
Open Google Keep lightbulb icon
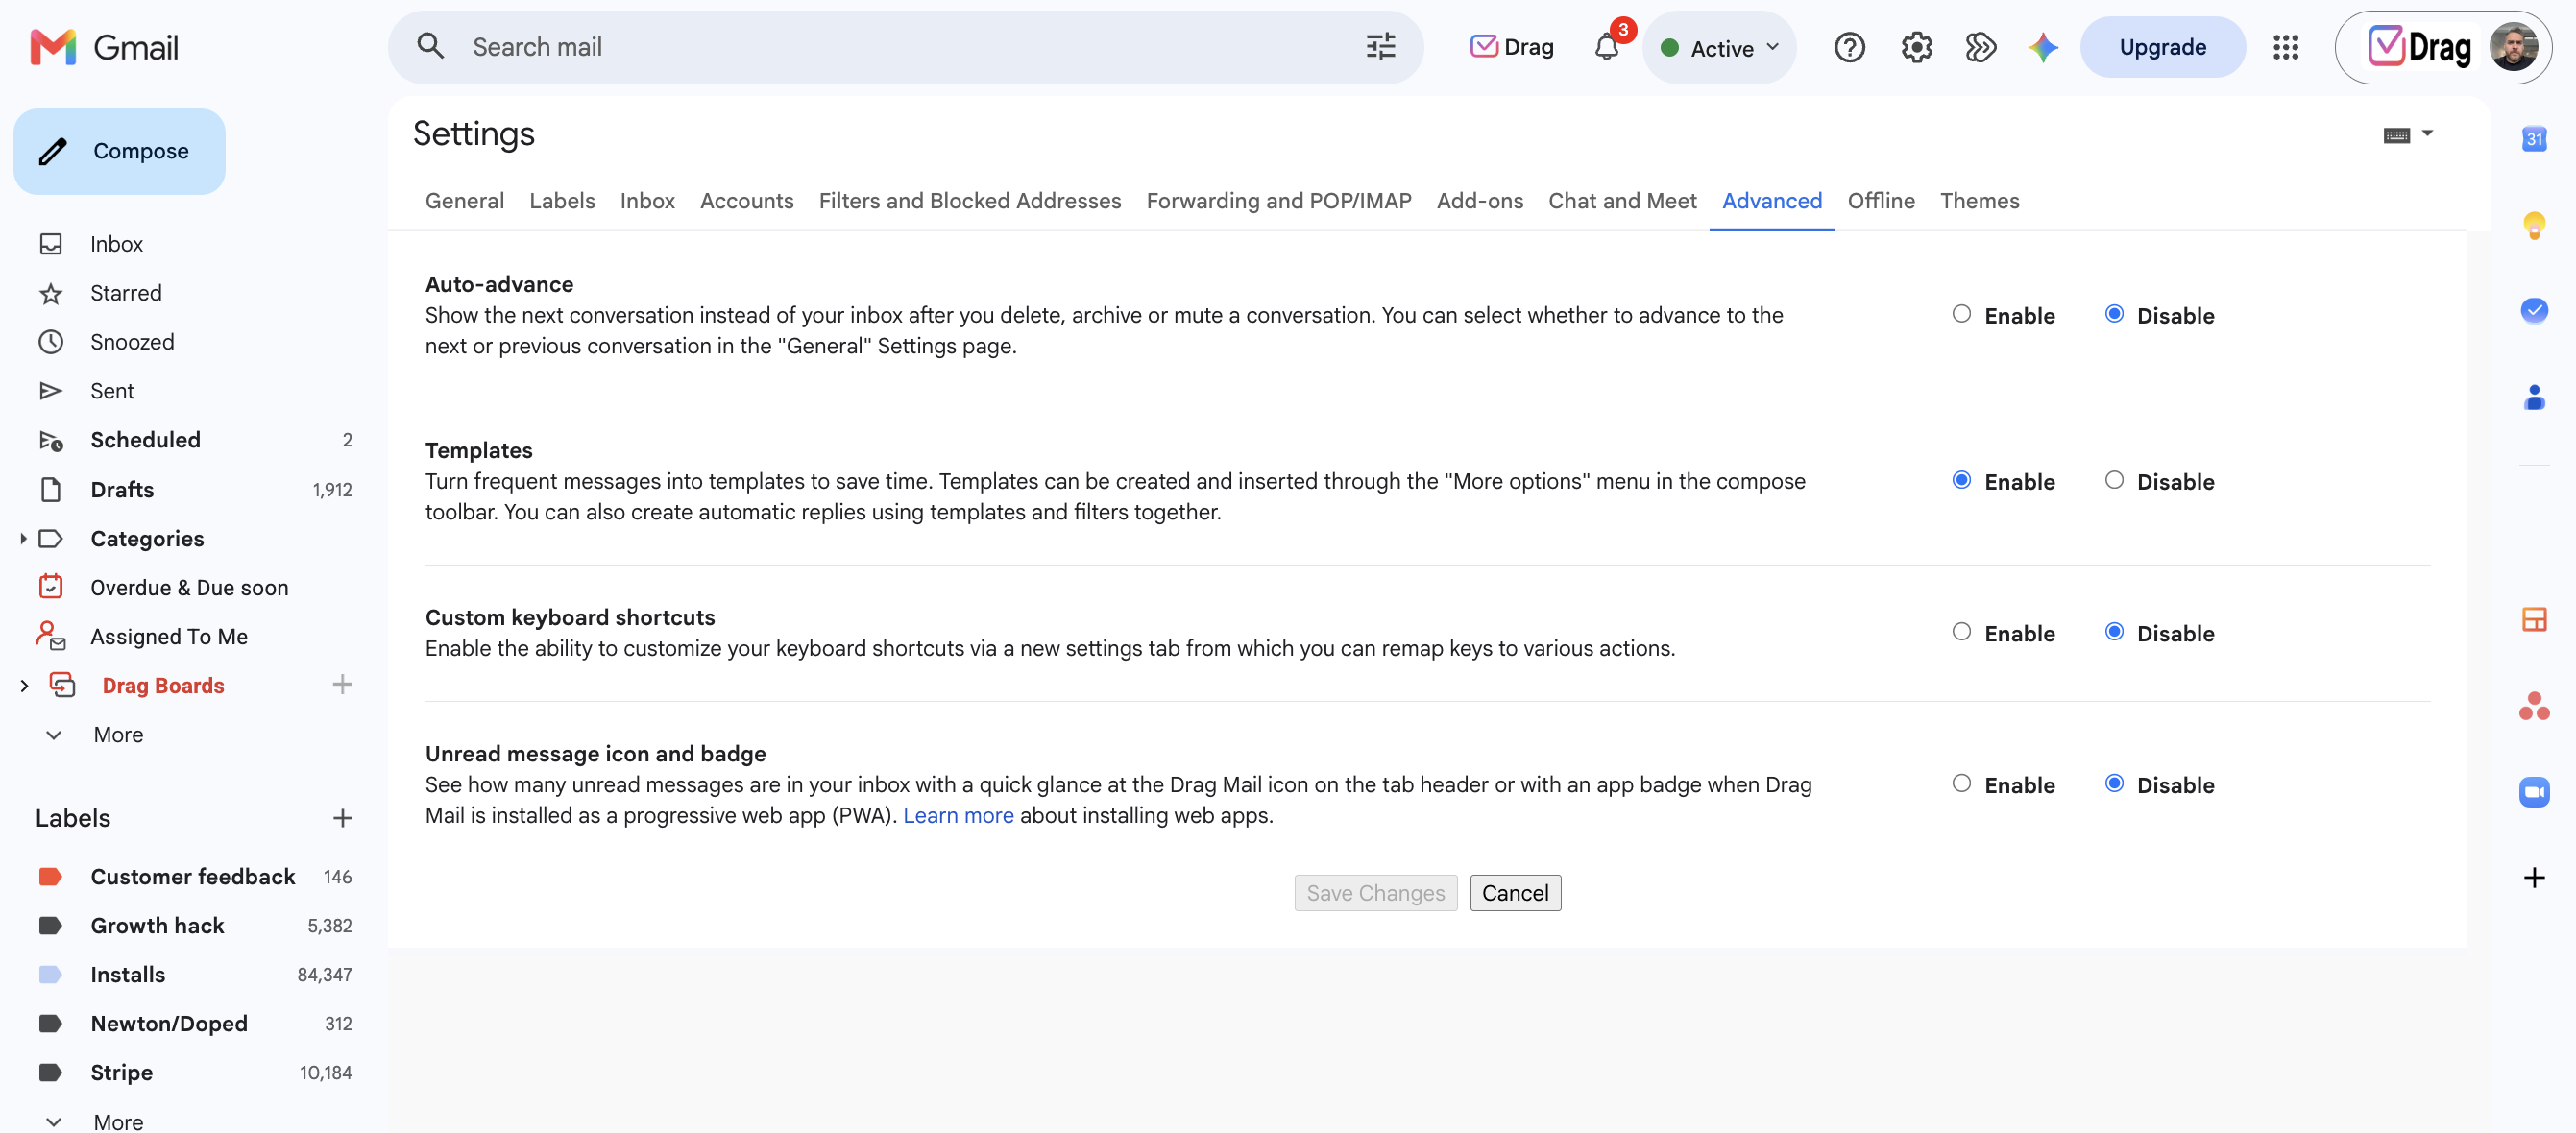2533,225
